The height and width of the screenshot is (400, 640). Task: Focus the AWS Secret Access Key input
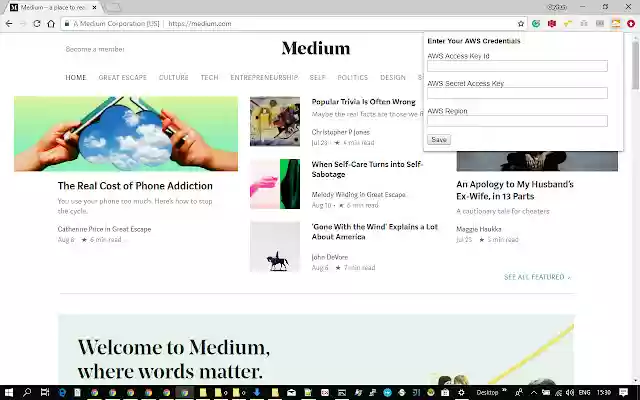point(517,94)
